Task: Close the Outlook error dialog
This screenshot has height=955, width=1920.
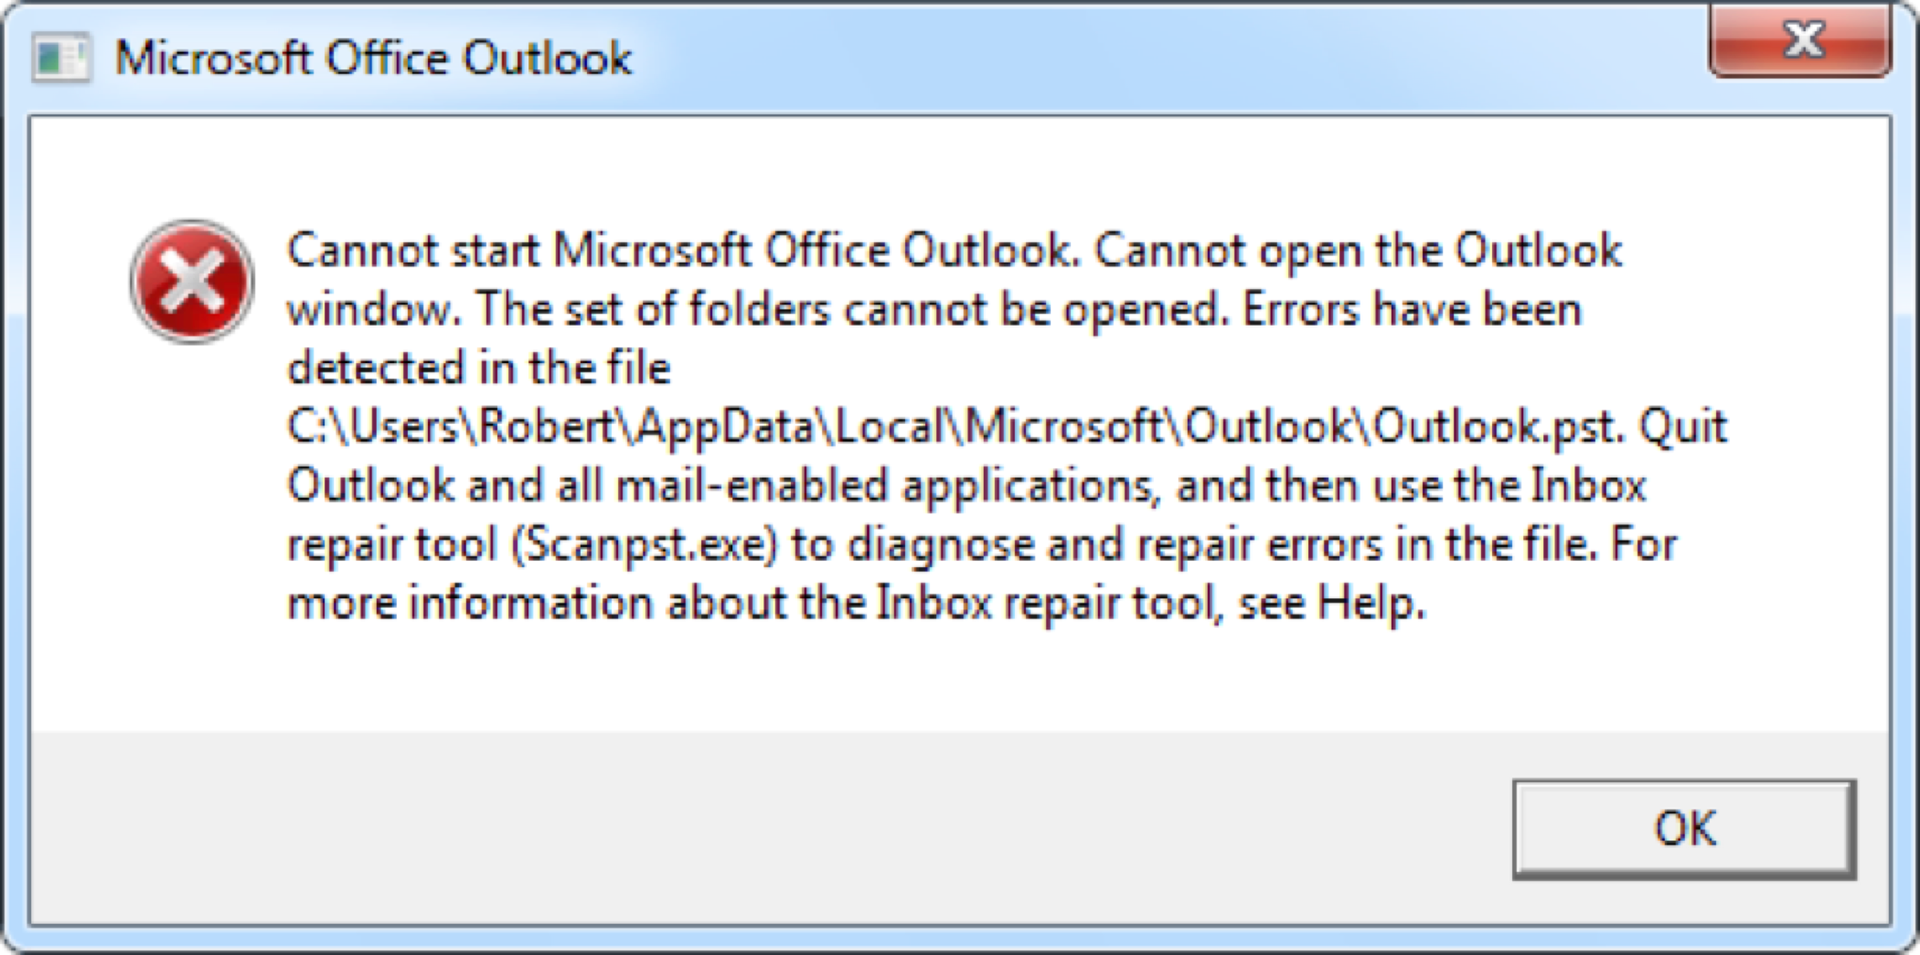Action: point(1801,42)
